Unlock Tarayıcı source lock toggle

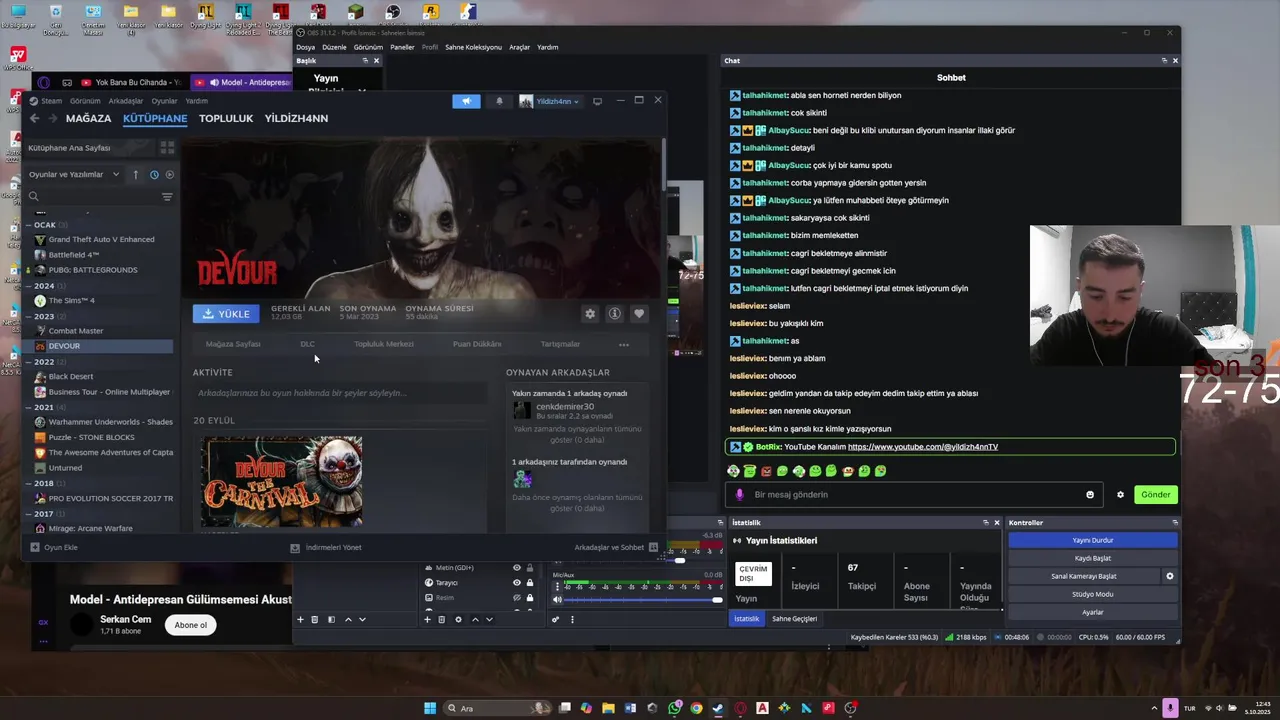click(x=529, y=582)
